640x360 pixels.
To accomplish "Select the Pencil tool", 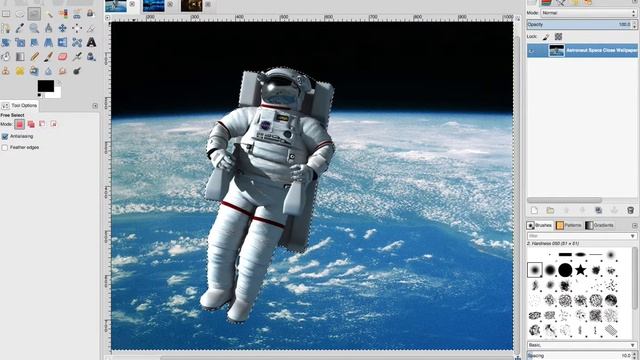I will [34, 57].
